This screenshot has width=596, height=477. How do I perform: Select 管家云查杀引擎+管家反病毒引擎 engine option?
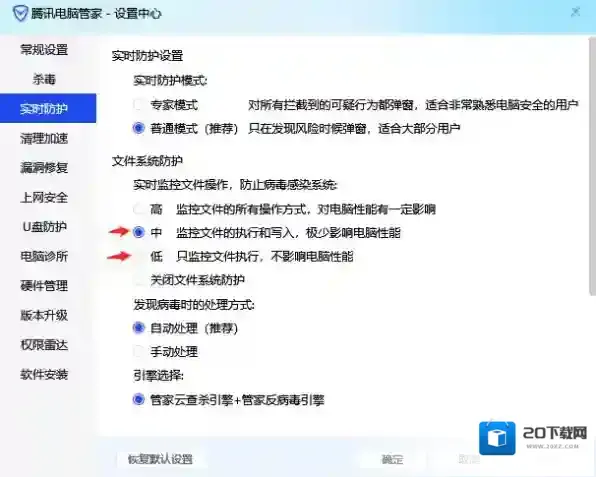click(x=139, y=399)
